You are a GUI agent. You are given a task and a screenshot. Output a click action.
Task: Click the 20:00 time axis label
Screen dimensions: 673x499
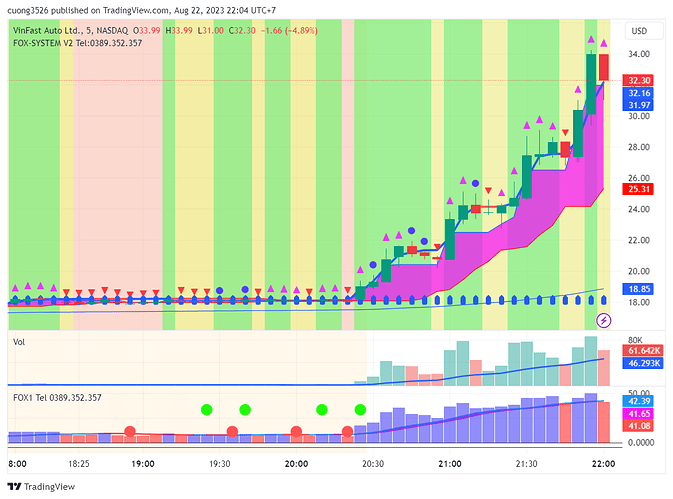296,464
